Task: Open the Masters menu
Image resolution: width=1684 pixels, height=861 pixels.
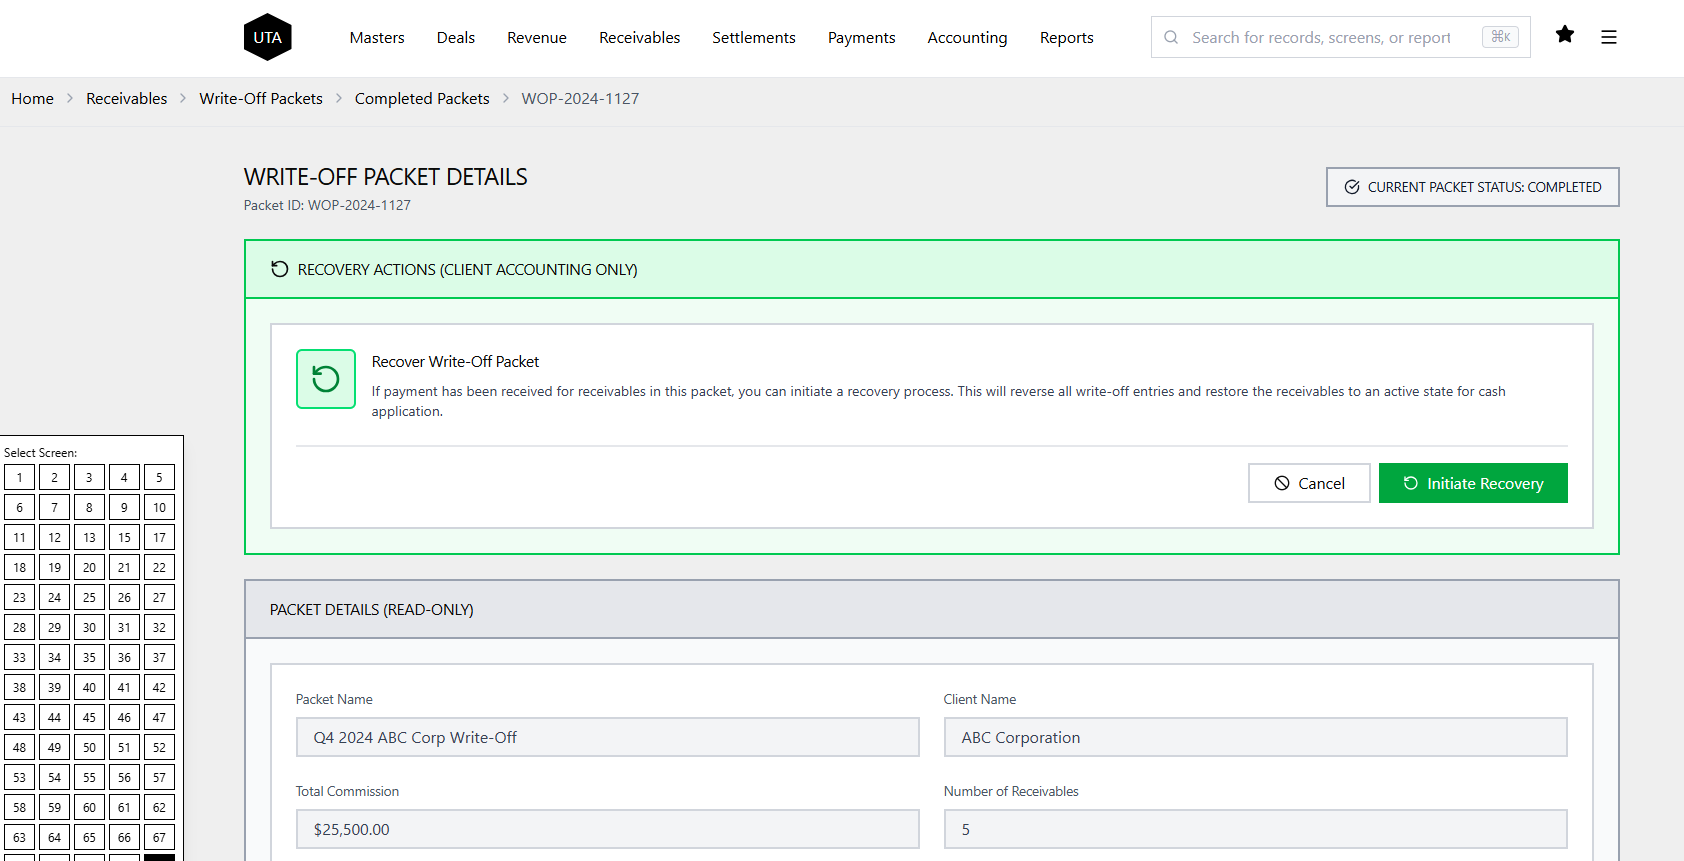Action: [377, 37]
